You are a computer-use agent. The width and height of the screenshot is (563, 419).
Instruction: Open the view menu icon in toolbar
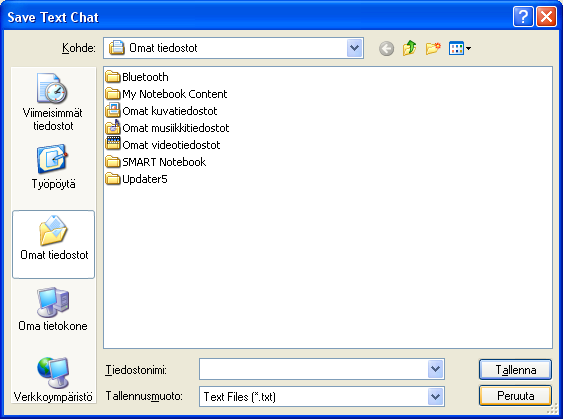point(460,48)
